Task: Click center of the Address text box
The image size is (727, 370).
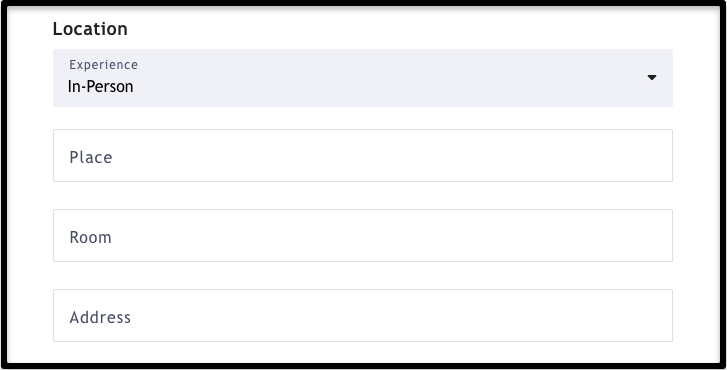Action: coord(363,316)
